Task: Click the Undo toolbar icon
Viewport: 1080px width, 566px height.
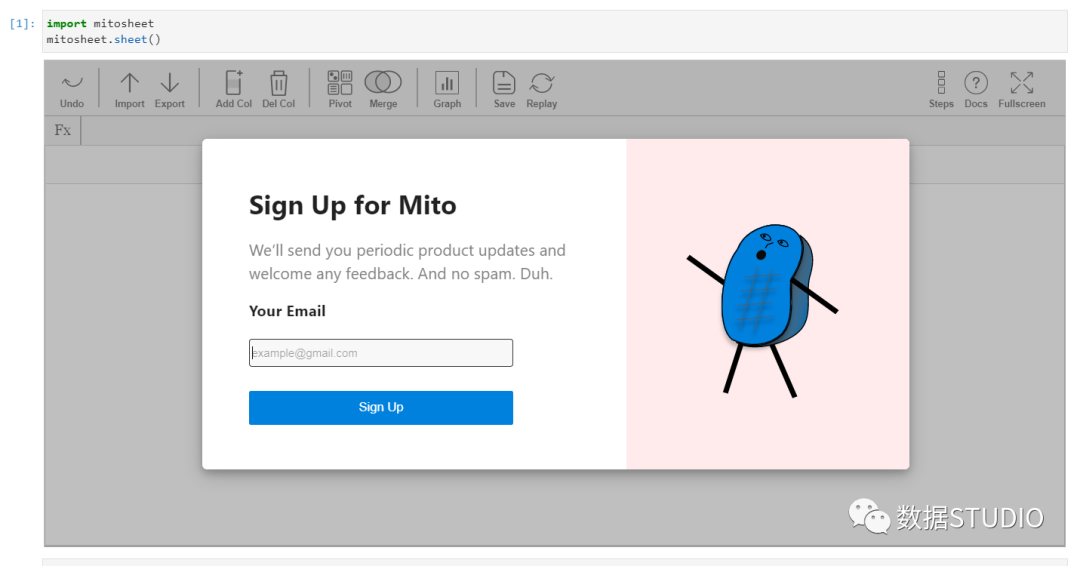Action: (72, 90)
